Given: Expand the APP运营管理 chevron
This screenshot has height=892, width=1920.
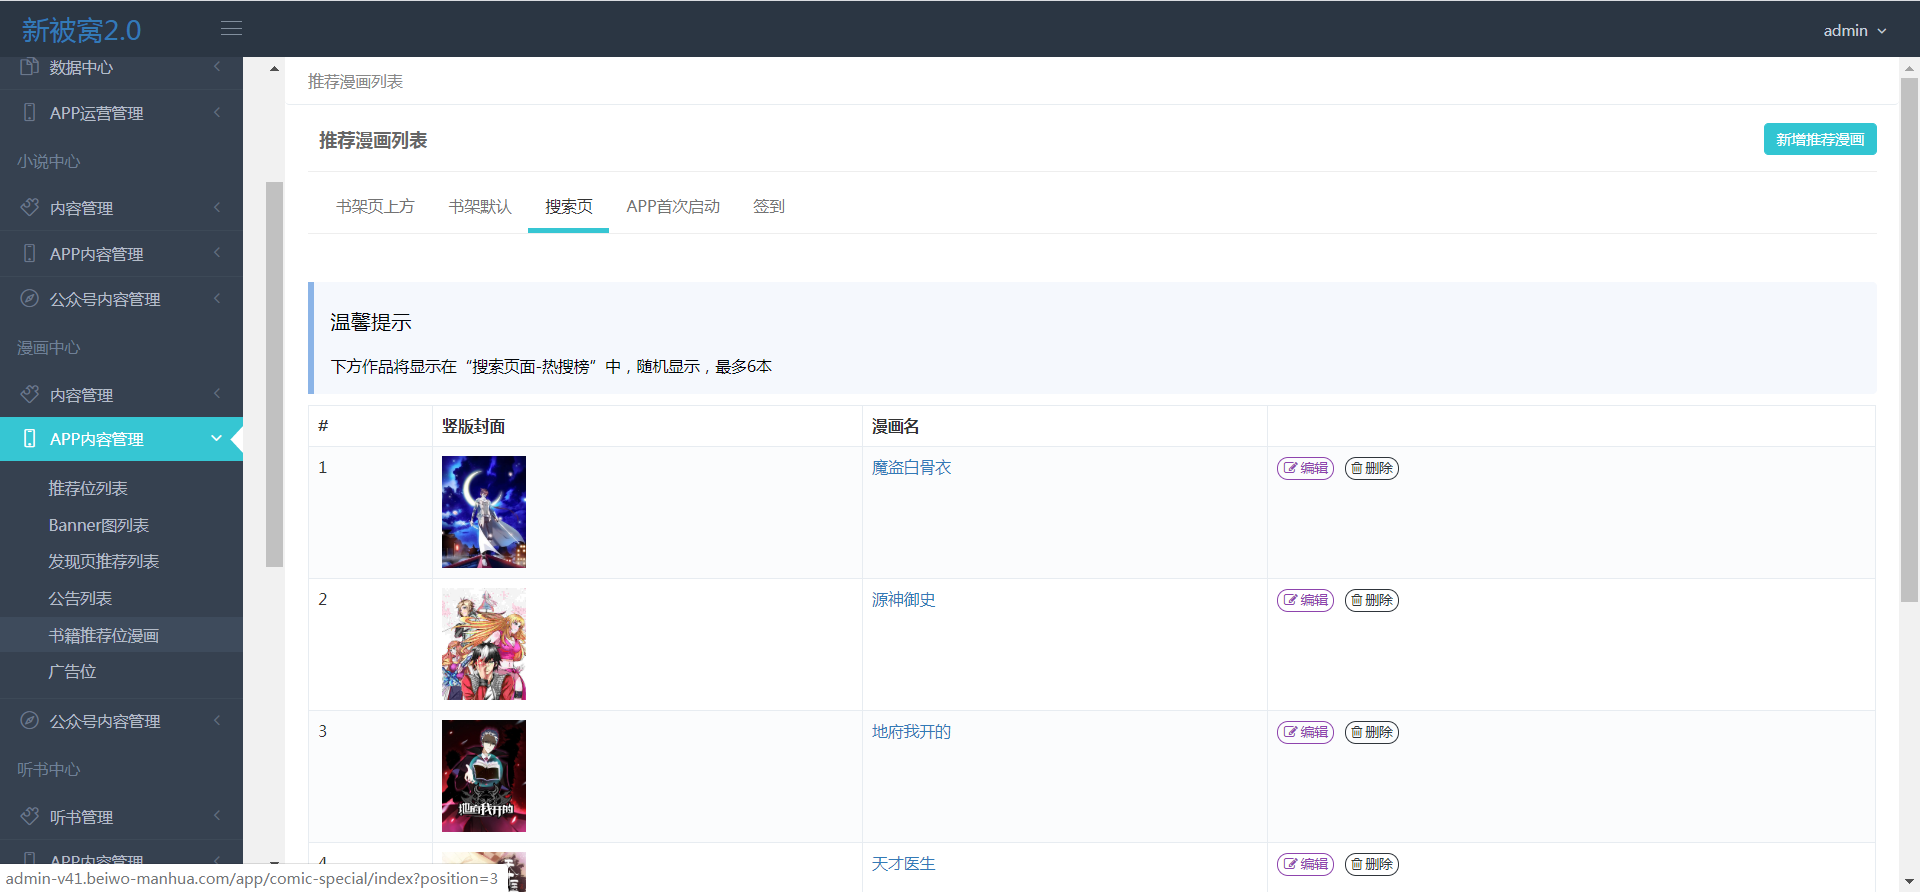Looking at the screenshot, I should click(217, 112).
